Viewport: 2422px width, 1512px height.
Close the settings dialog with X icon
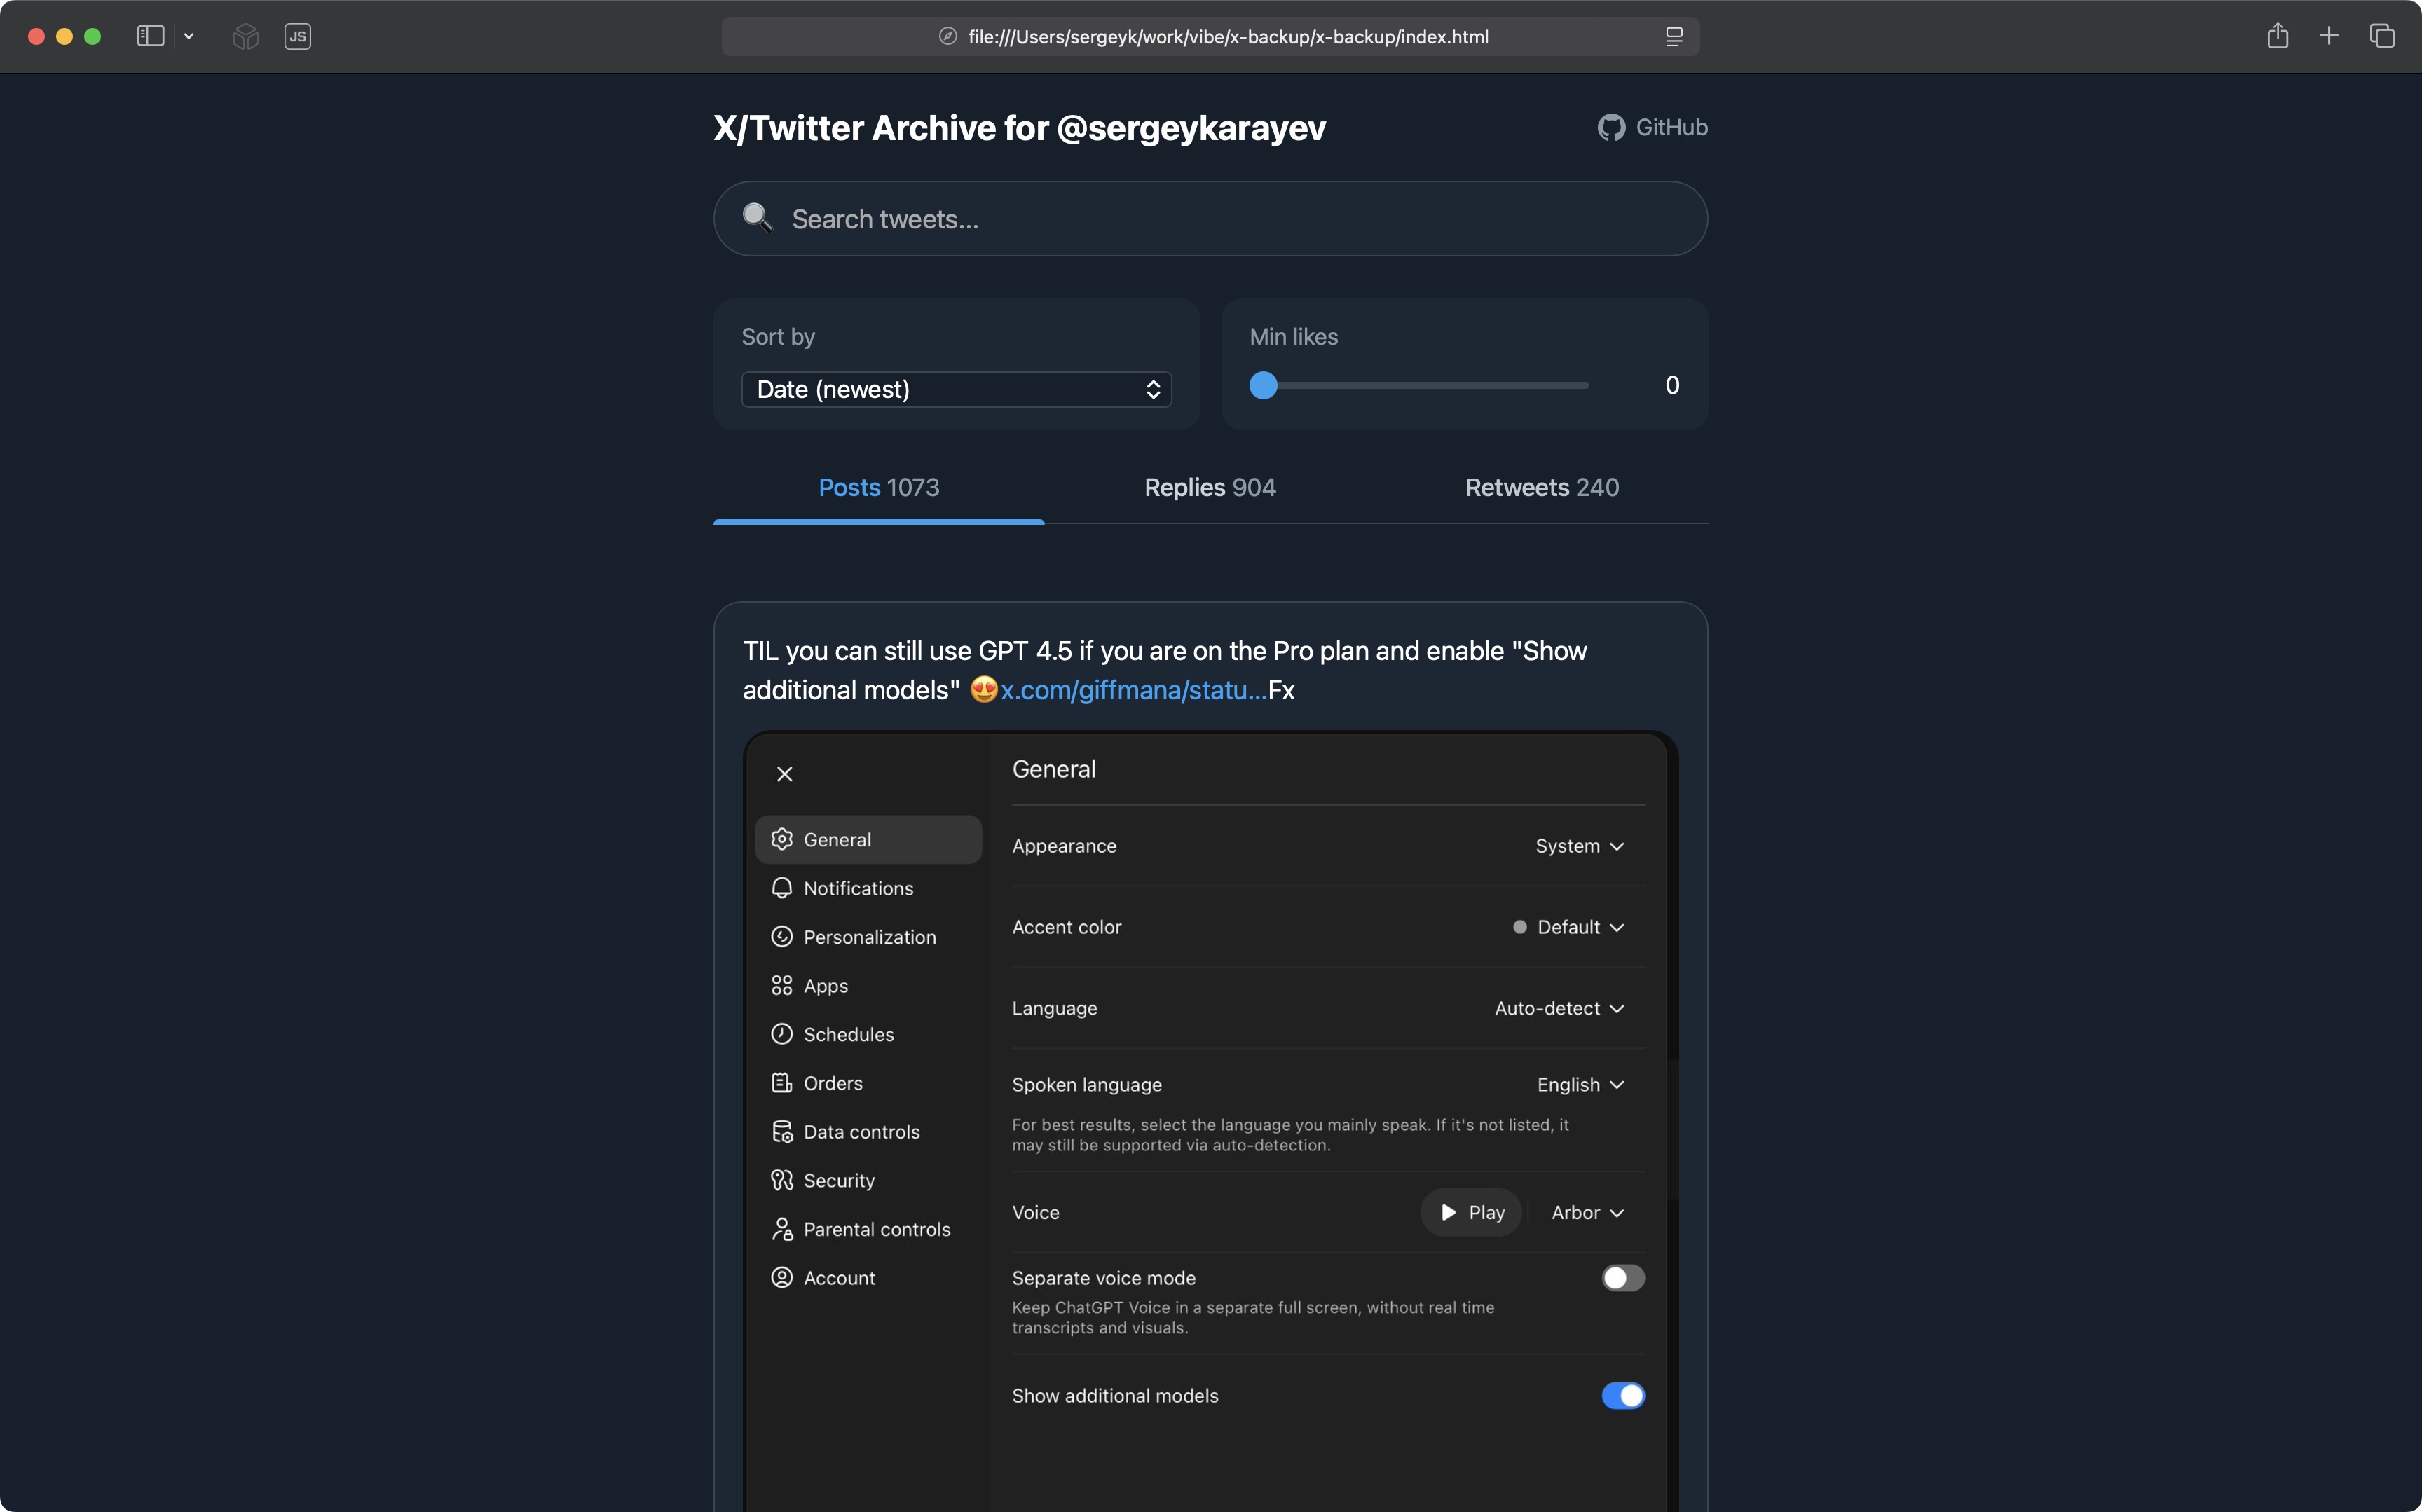[785, 774]
